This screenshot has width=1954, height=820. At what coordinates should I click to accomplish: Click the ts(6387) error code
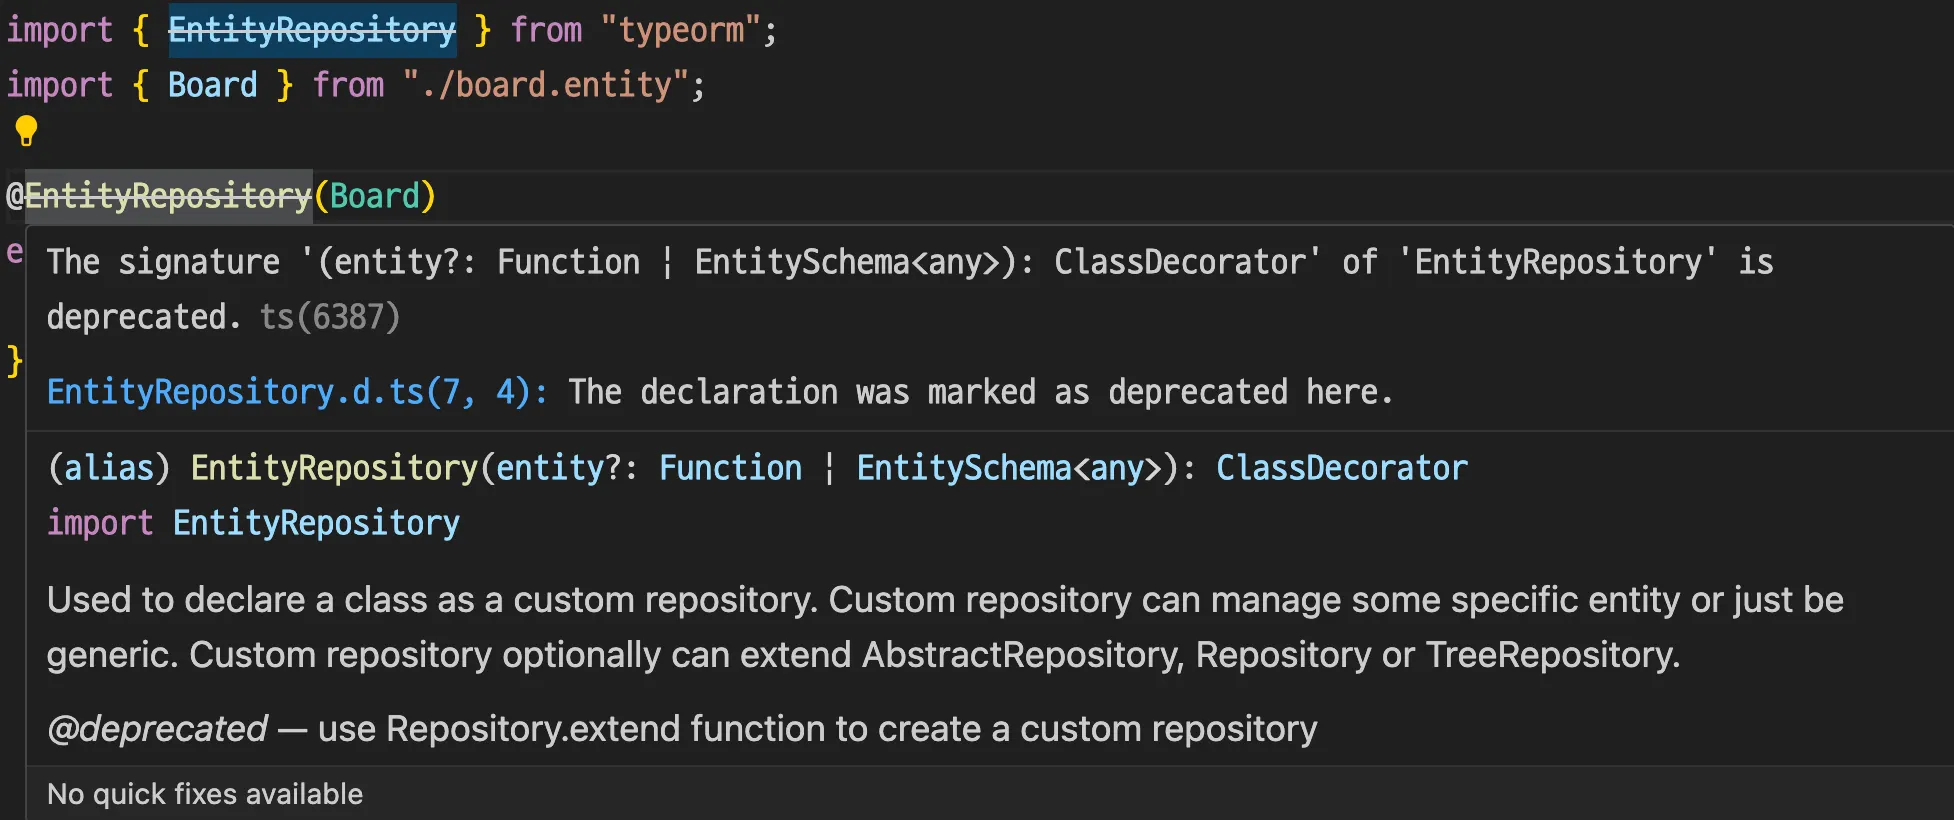coord(330,317)
